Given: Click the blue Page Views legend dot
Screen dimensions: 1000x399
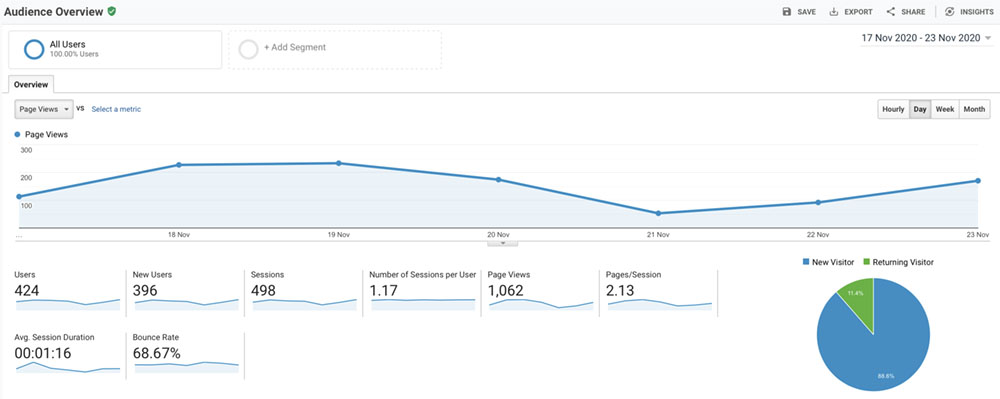Looking at the screenshot, I should (x=17, y=134).
